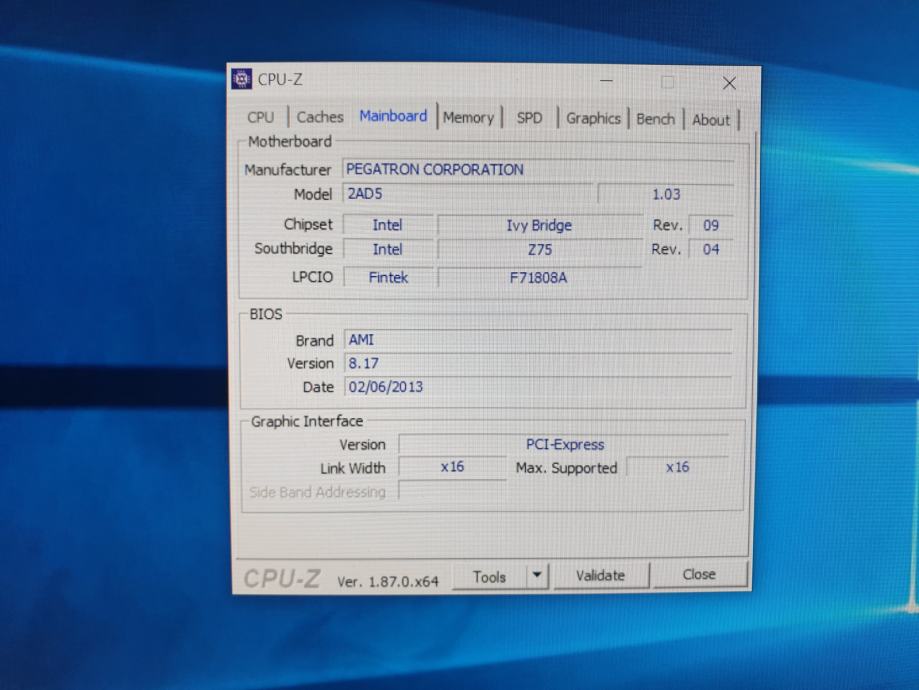The height and width of the screenshot is (690, 919).
Task: Click the BIOS brand AMI field
Action: 538,340
